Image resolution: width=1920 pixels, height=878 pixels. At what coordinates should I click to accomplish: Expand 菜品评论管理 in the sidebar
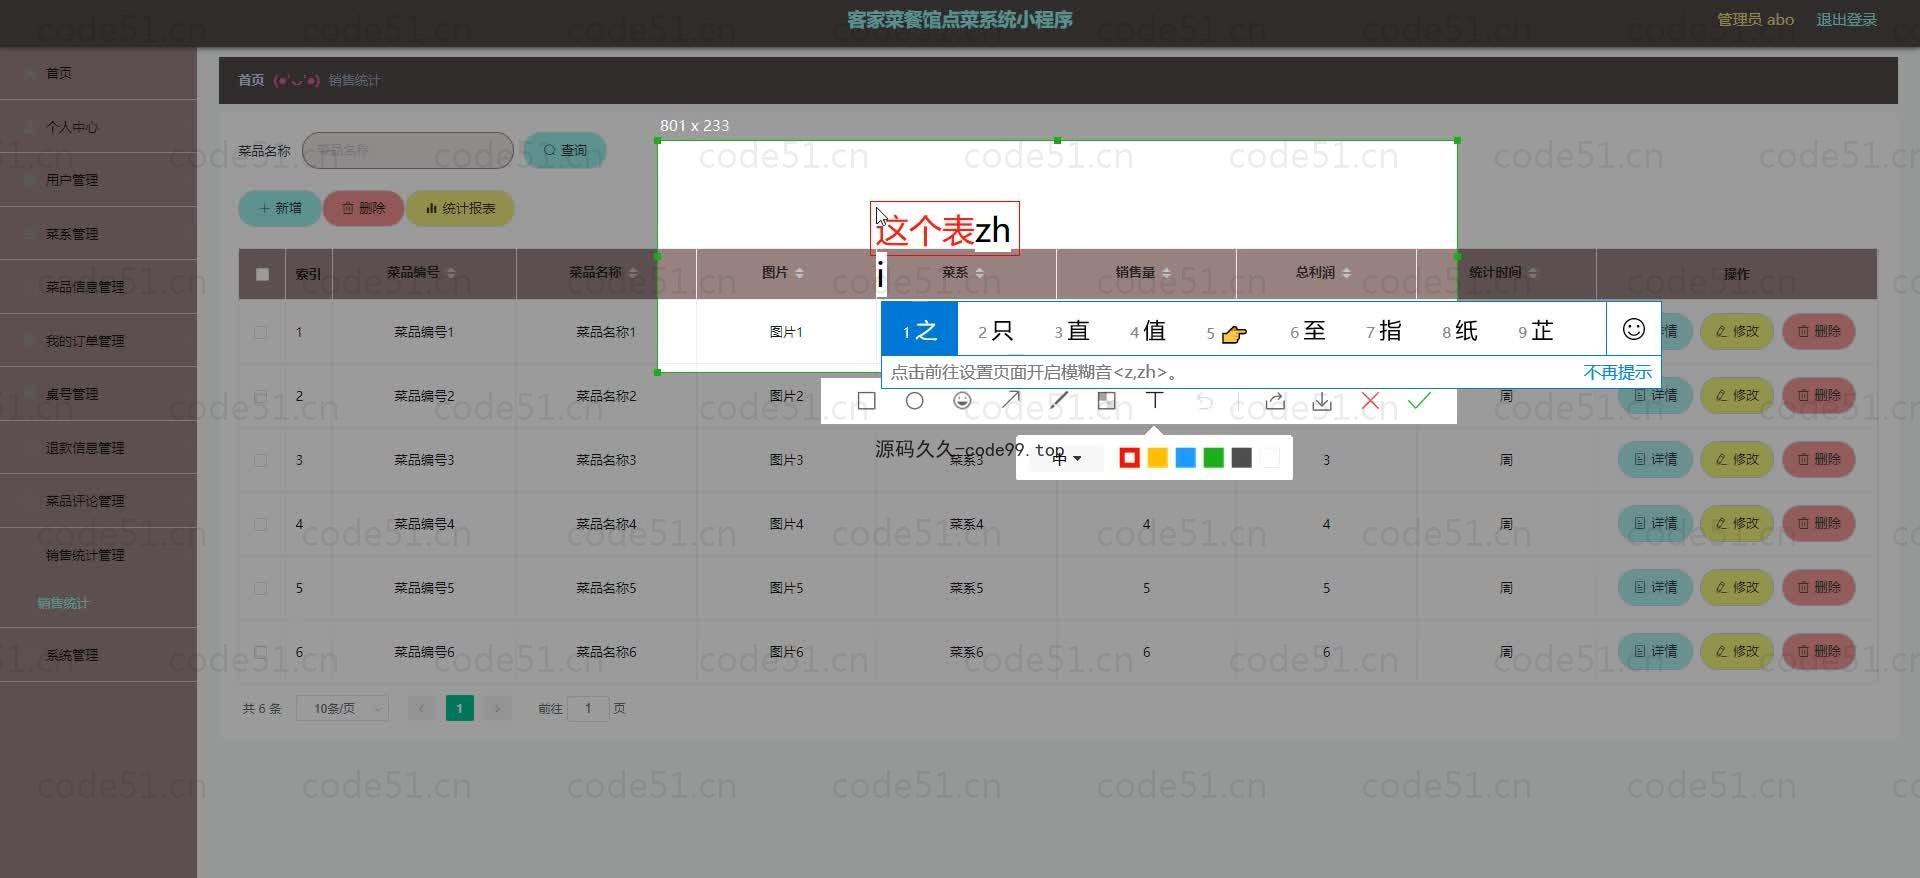98,501
